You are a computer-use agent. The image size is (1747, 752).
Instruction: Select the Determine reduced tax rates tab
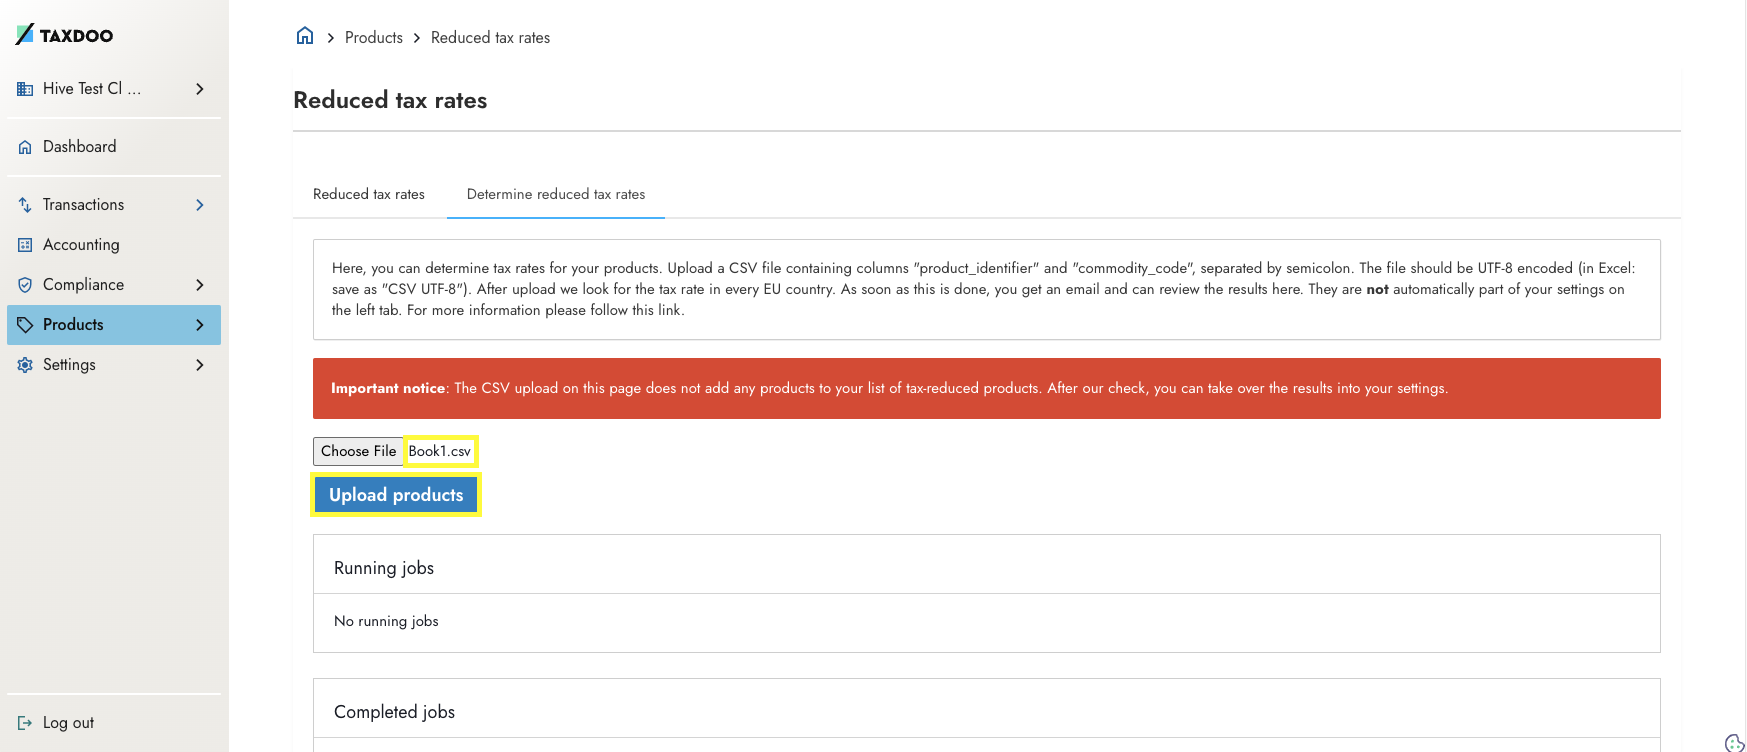point(556,194)
